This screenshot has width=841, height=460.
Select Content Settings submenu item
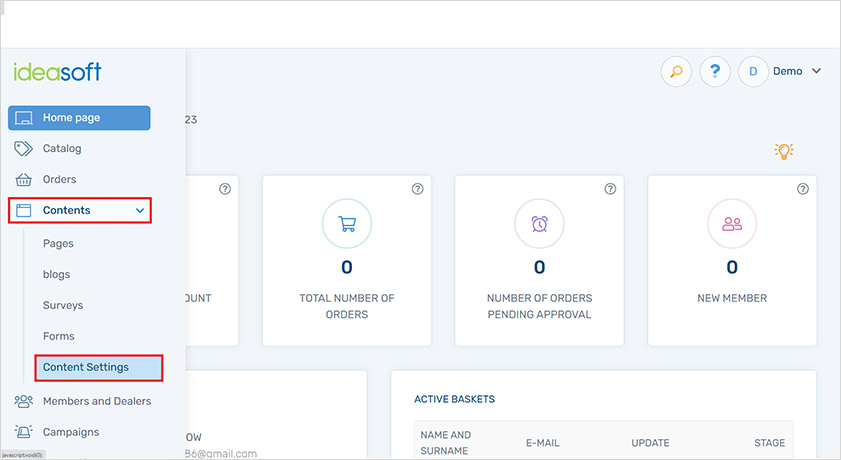pos(99,368)
